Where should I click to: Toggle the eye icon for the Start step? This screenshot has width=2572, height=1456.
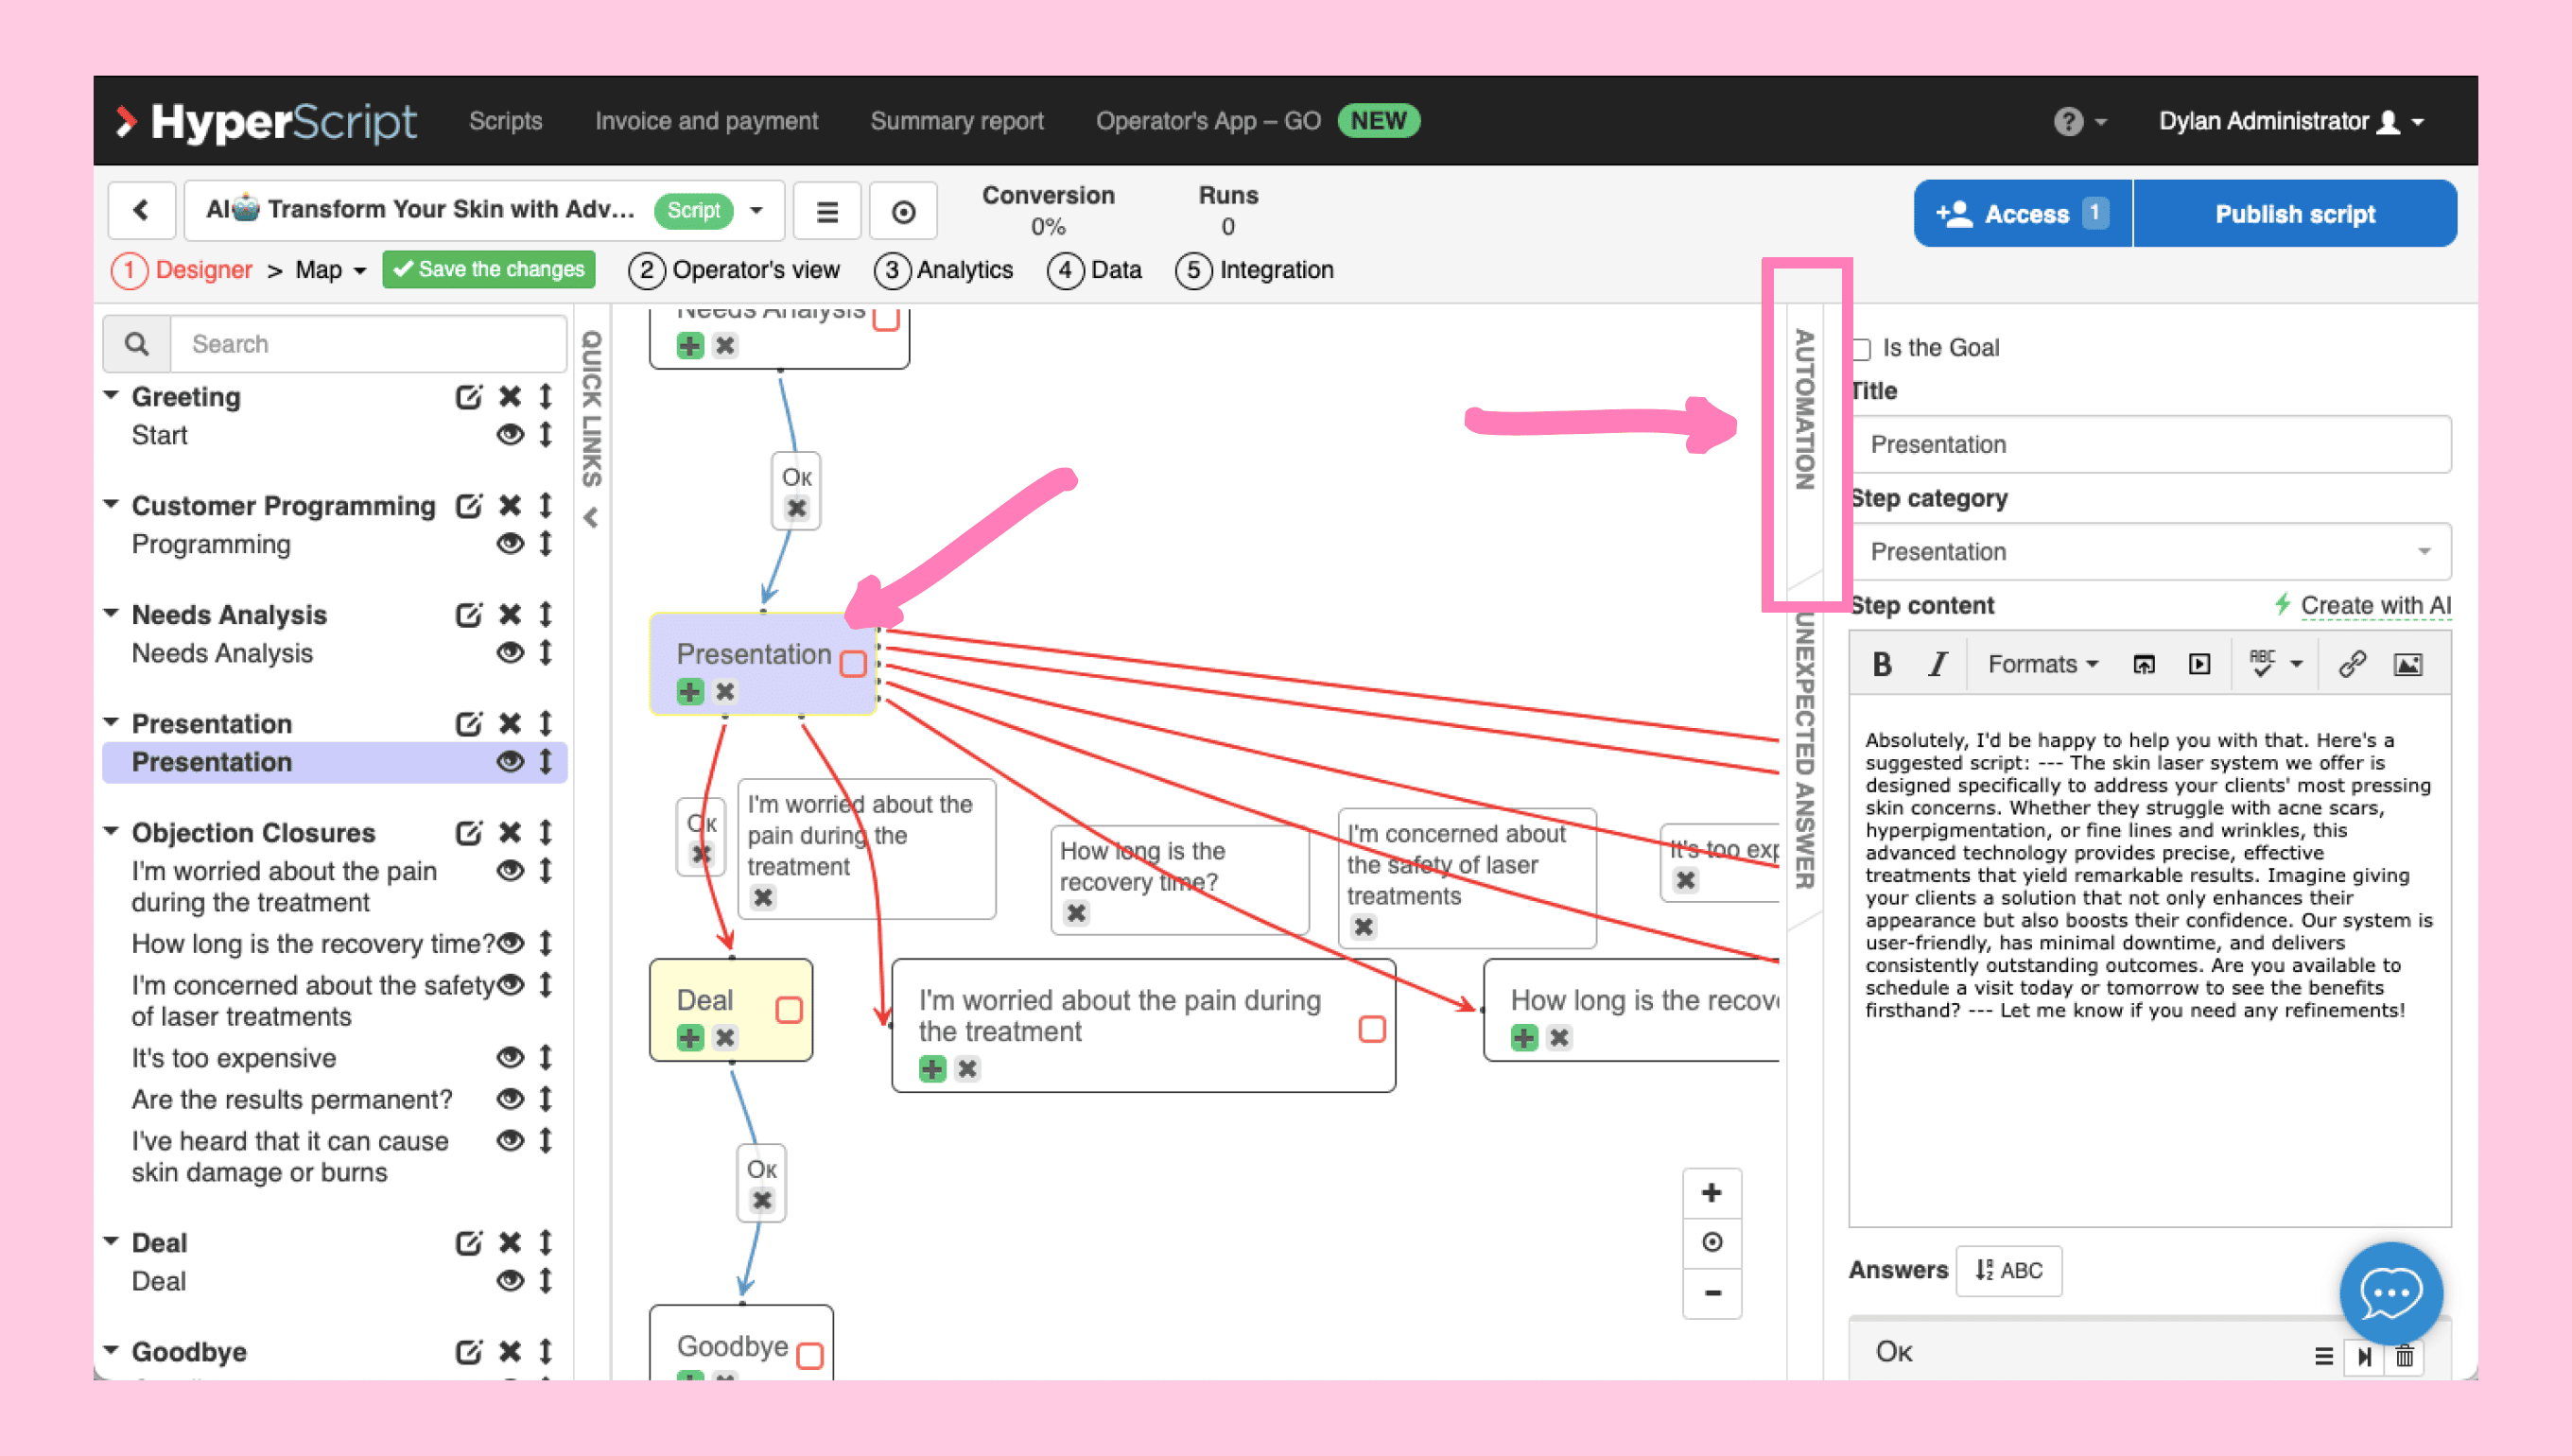[510, 435]
